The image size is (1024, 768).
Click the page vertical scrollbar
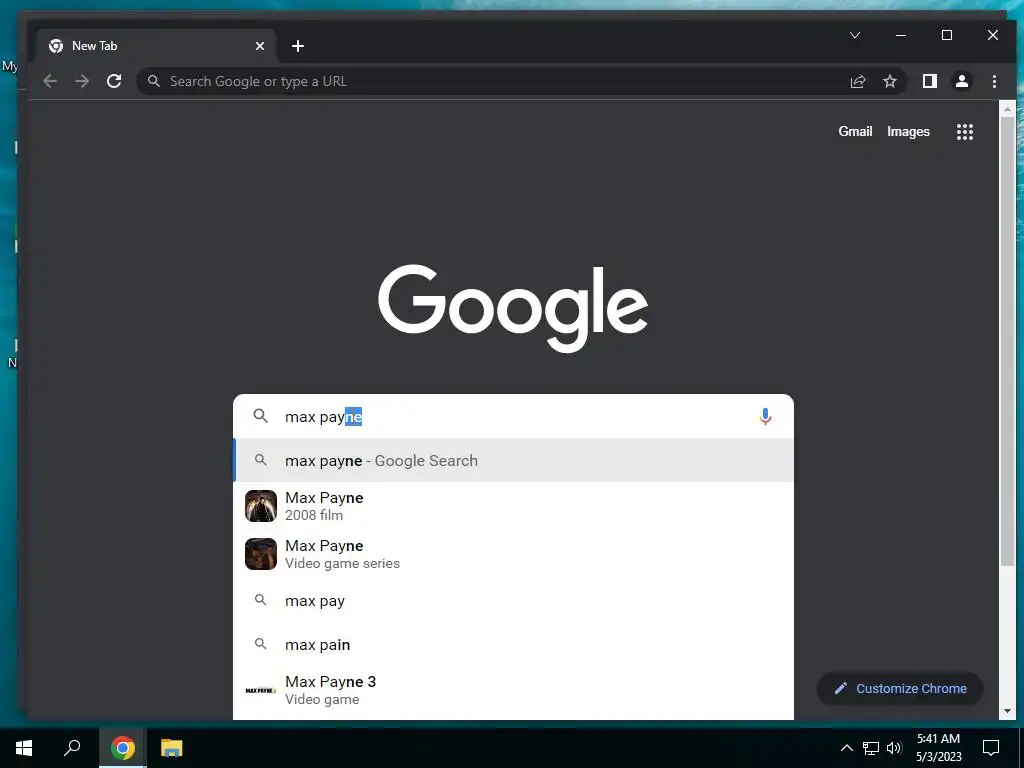(1007, 340)
